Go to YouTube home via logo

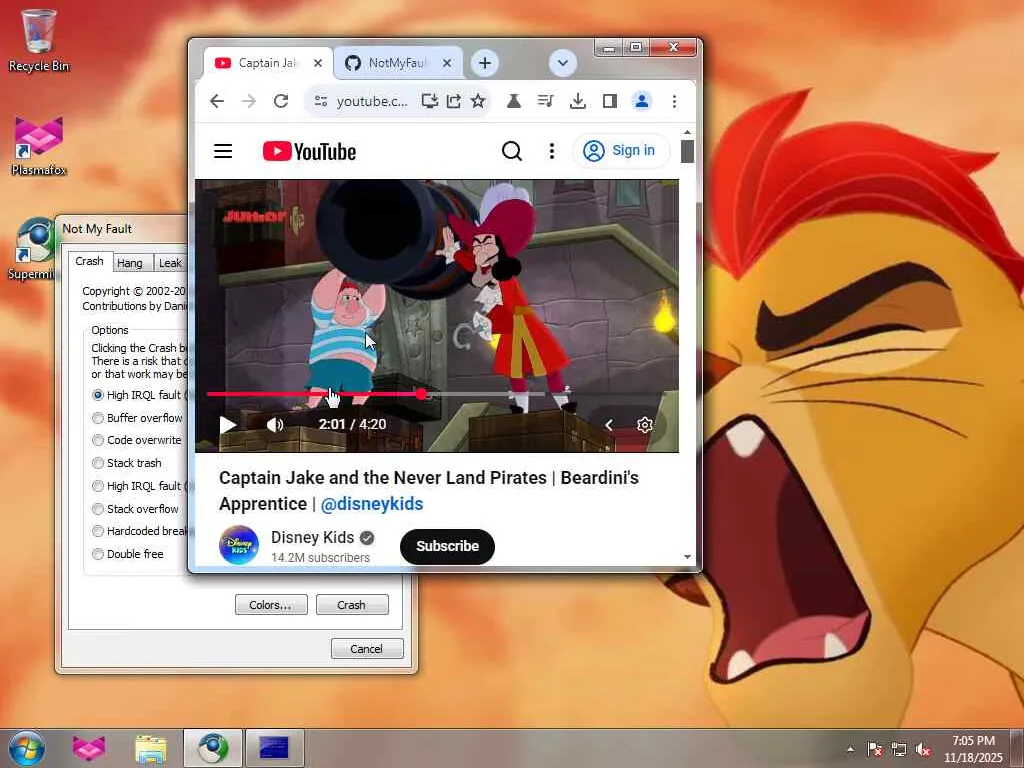click(x=310, y=152)
